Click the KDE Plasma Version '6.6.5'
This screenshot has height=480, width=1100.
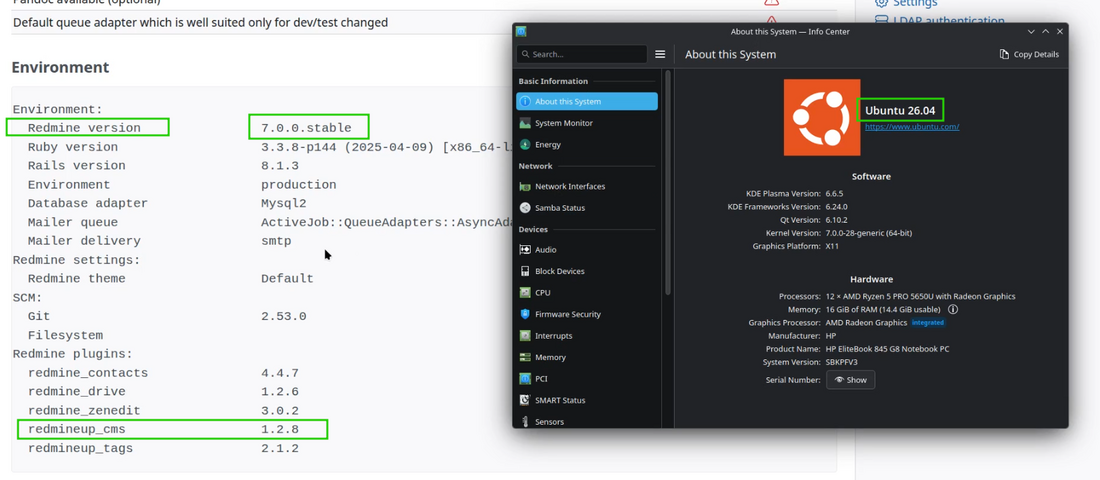coord(836,194)
